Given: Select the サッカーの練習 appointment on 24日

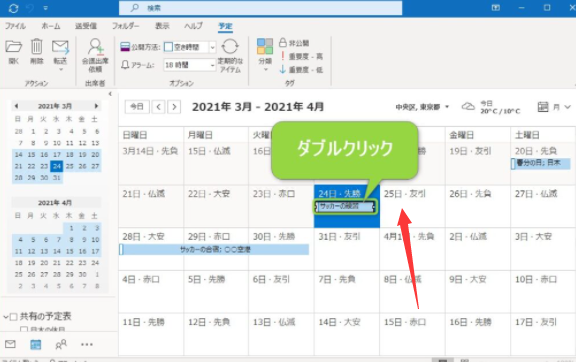Looking at the screenshot, I should [345, 206].
